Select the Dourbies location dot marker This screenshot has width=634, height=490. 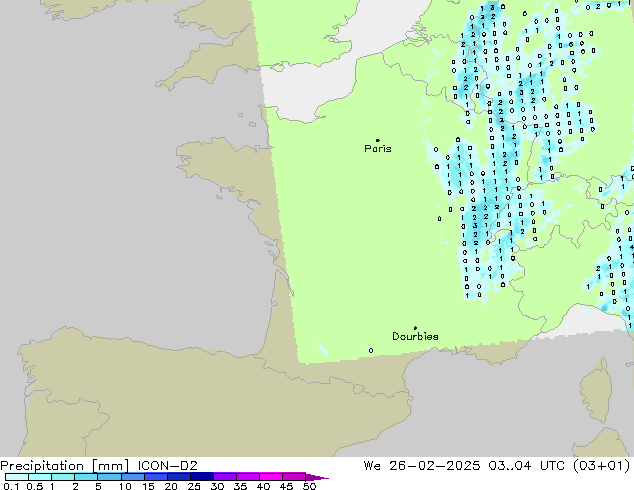point(415,328)
